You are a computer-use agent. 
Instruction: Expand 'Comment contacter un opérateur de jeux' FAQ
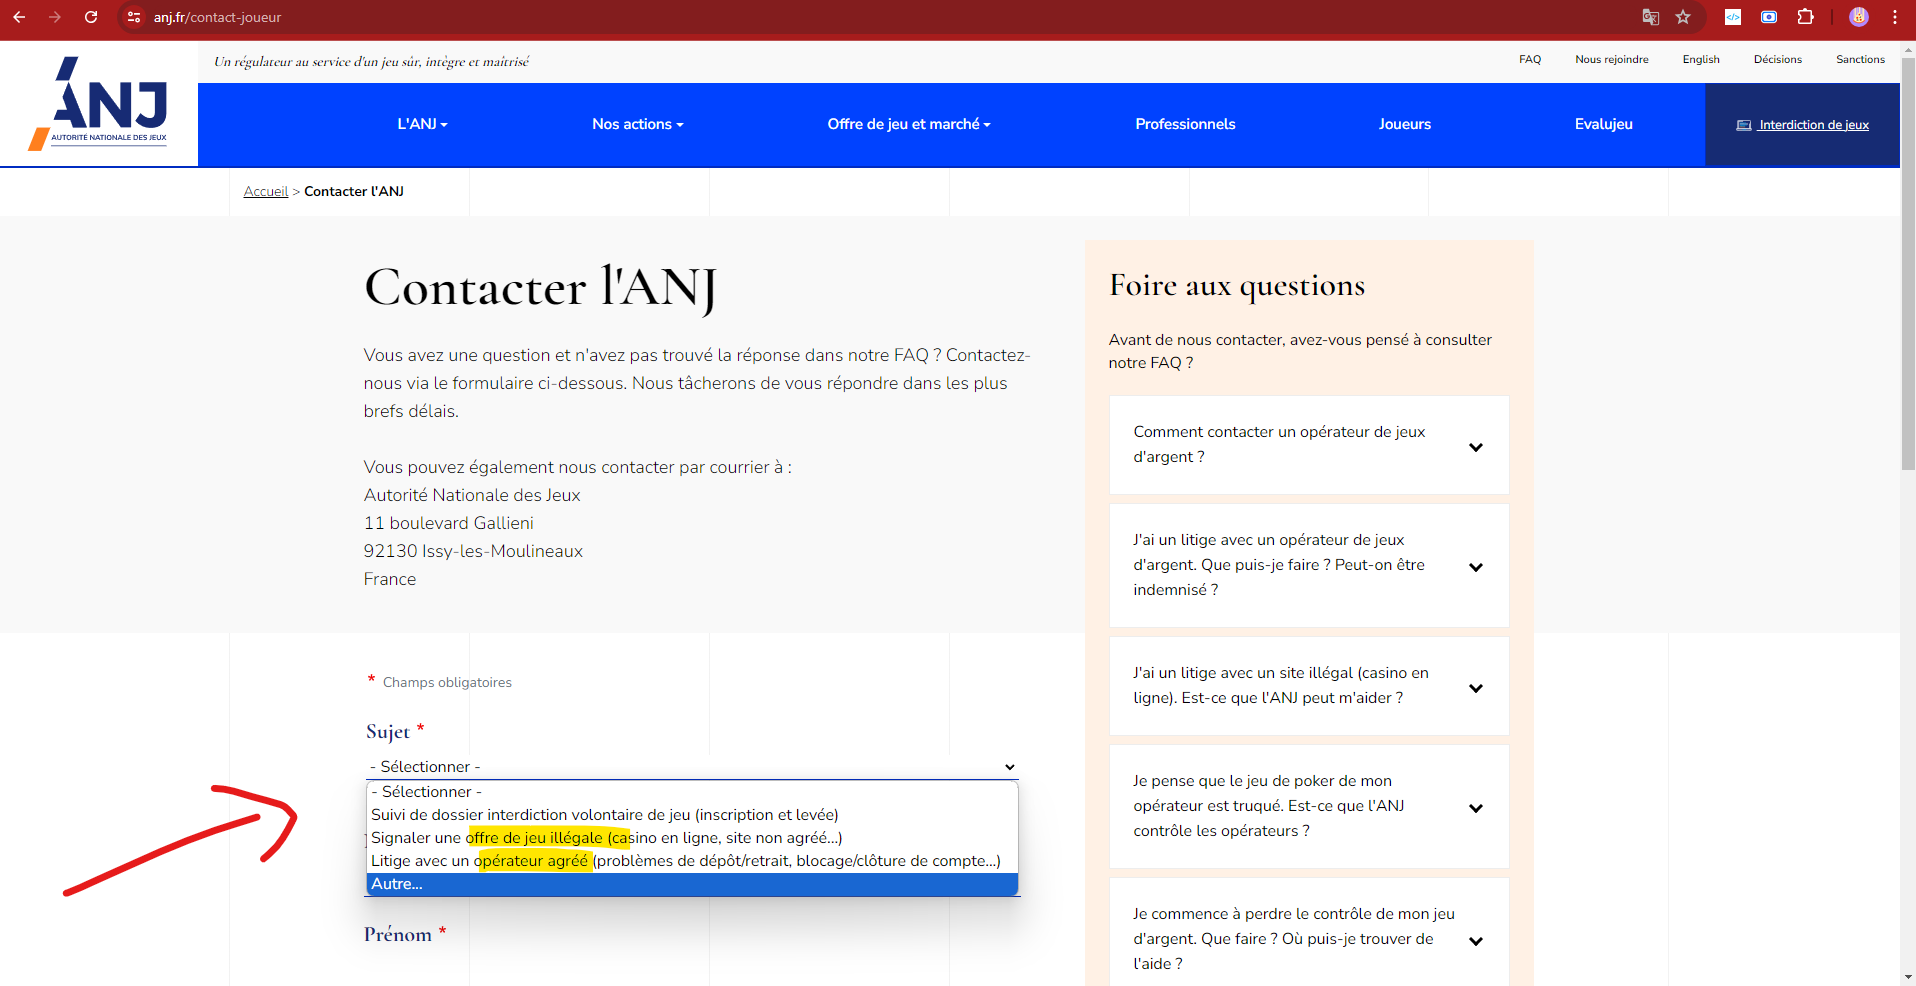(1308, 445)
